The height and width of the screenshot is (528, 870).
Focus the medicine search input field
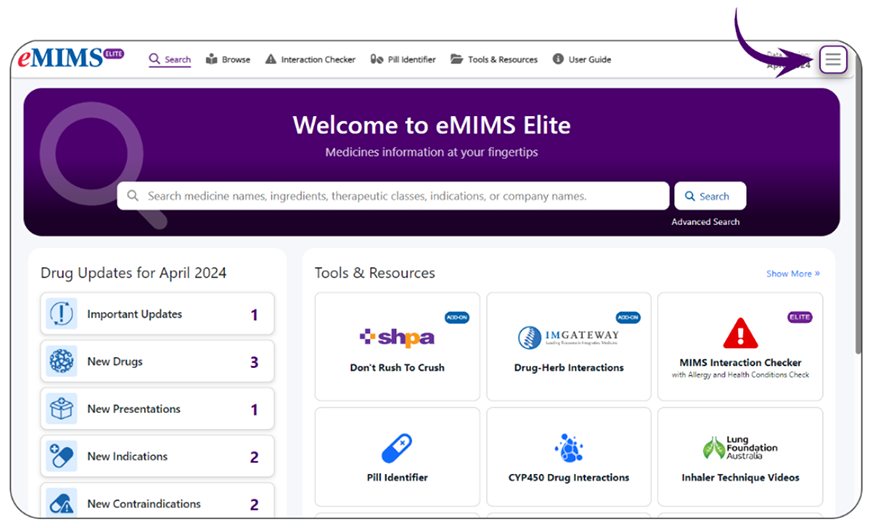(x=393, y=196)
